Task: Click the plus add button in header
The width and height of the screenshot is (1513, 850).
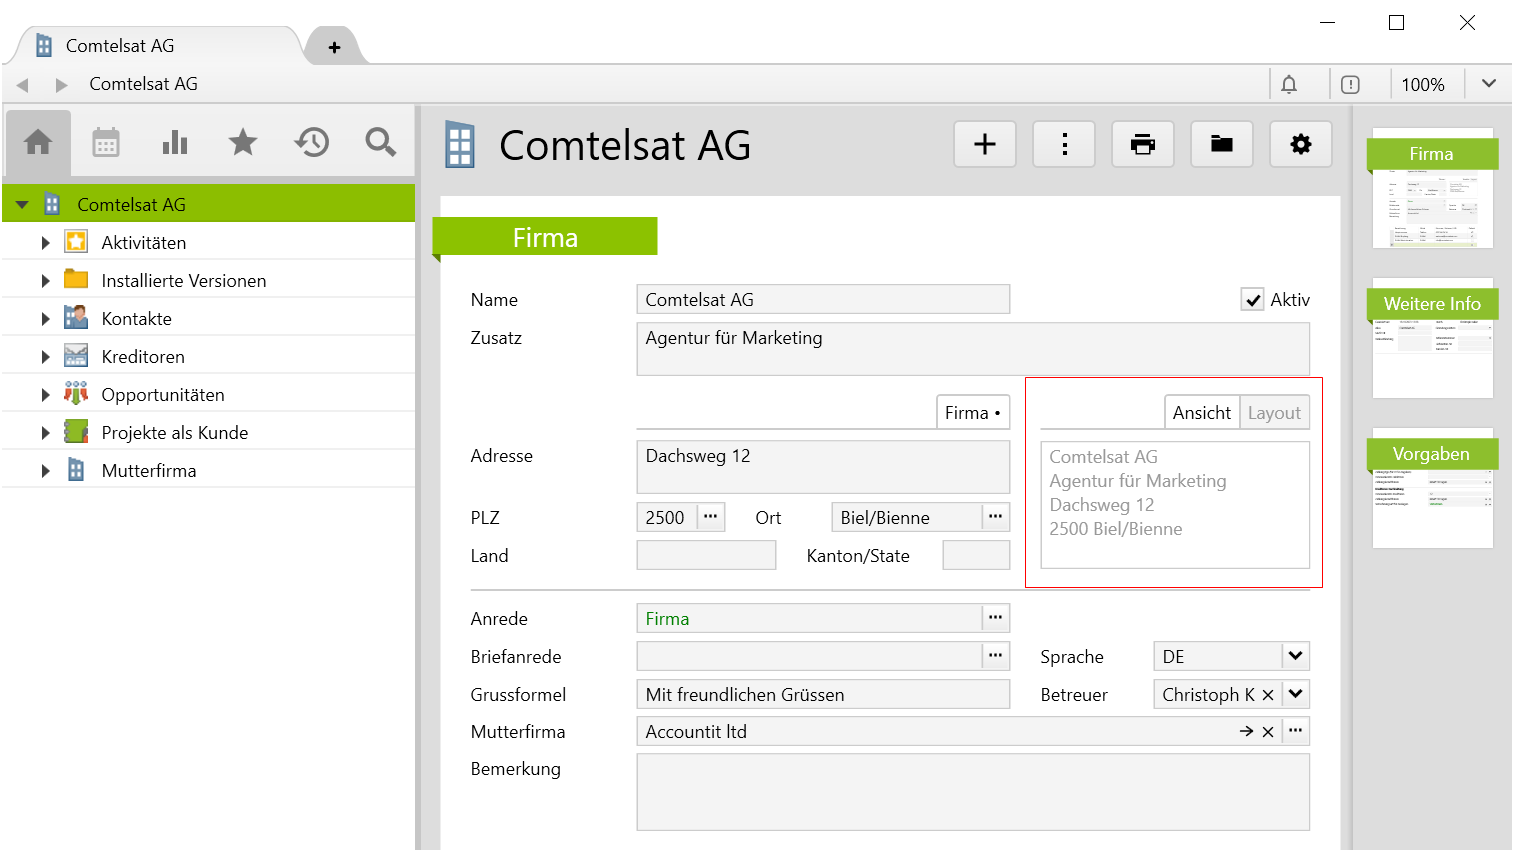Action: (x=985, y=145)
